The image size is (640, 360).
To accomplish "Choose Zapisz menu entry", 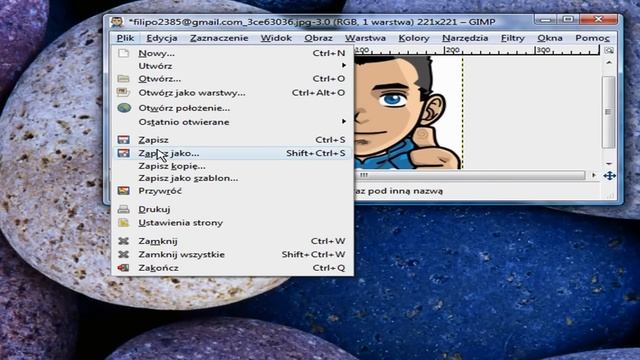I will [x=232, y=140].
